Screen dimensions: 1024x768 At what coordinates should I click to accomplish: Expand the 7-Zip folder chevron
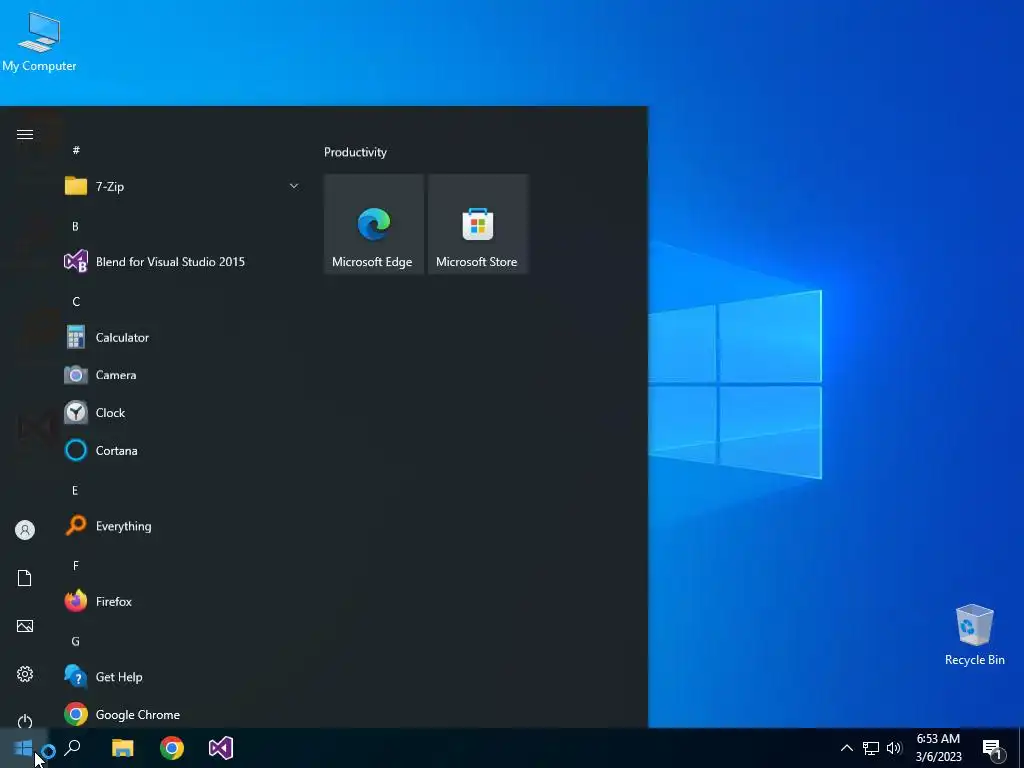(294, 186)
